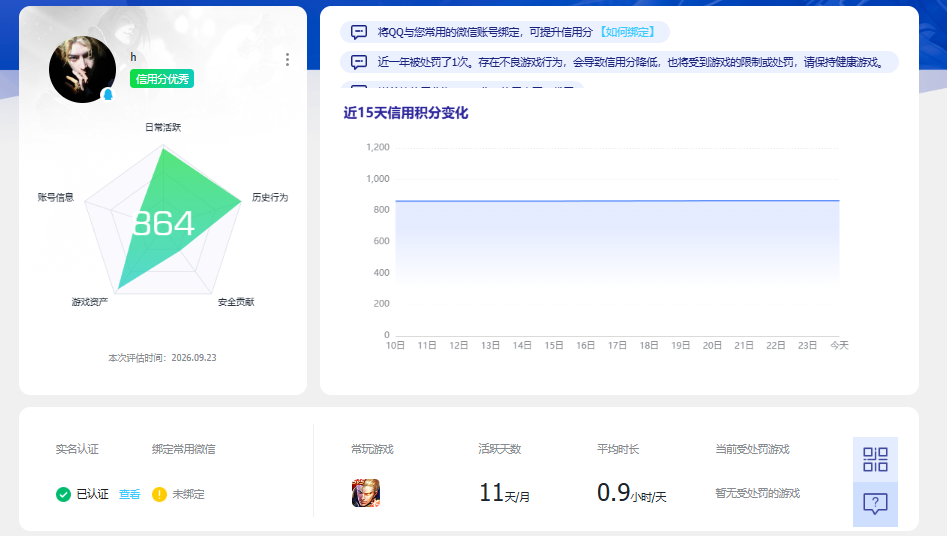
Task: Open the three-dot menu on profile card
Action: (x=287, y=59)
